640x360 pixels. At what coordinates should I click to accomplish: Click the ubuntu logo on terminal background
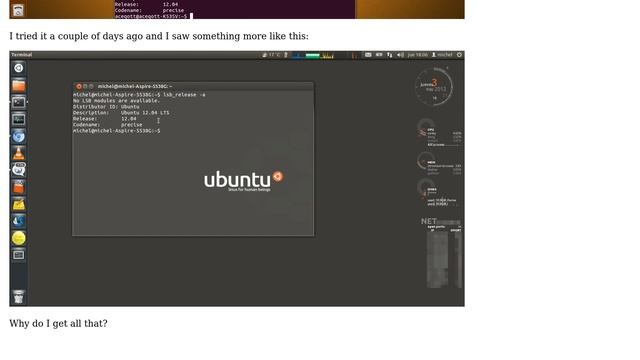point(244,180)
